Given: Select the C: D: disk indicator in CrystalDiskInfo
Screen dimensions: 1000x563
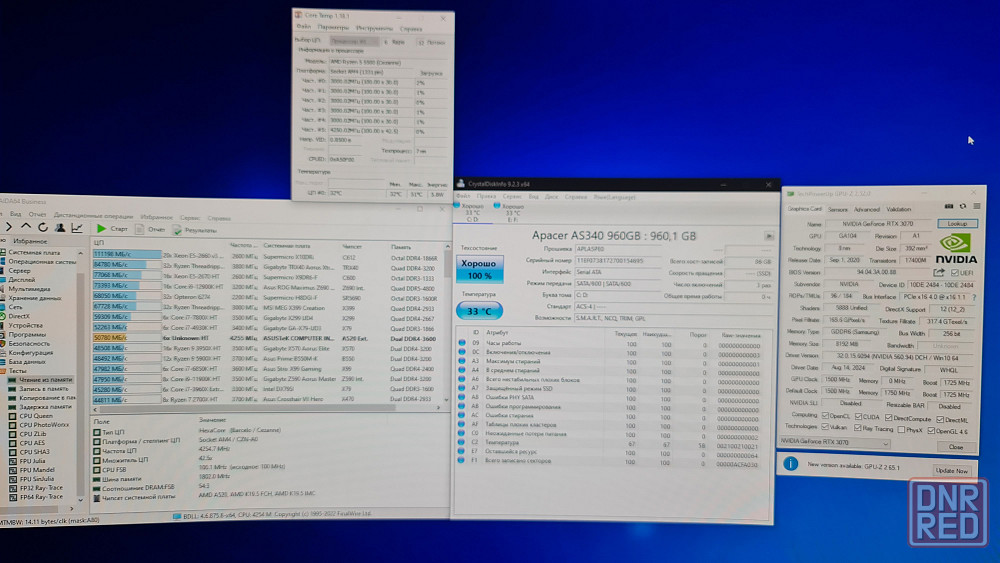Looking at the screenshot, I should click(473, 212).
